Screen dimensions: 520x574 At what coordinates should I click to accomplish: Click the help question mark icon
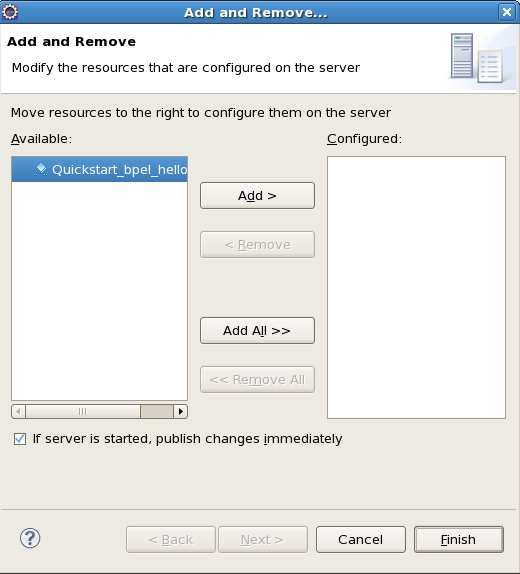point(30,538)
